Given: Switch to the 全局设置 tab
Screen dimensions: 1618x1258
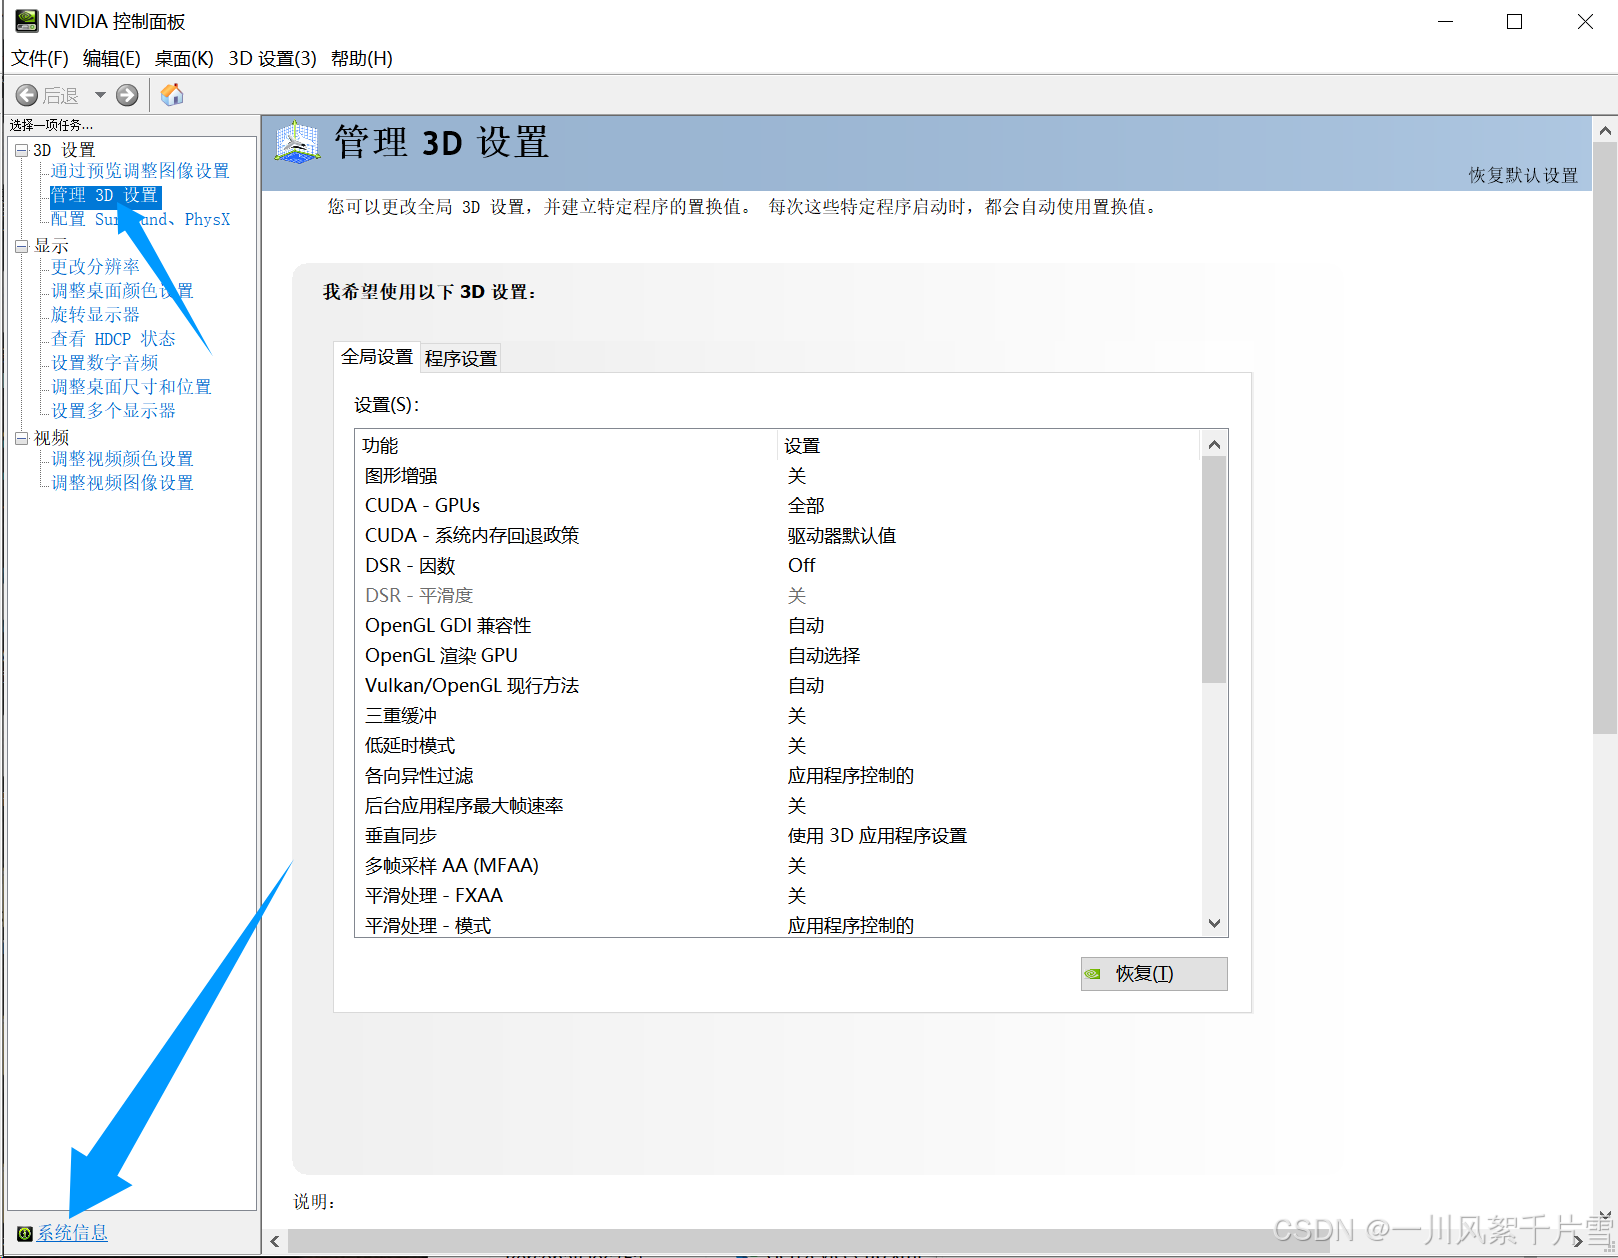Looking at the screenshot, I should (376, 357).
